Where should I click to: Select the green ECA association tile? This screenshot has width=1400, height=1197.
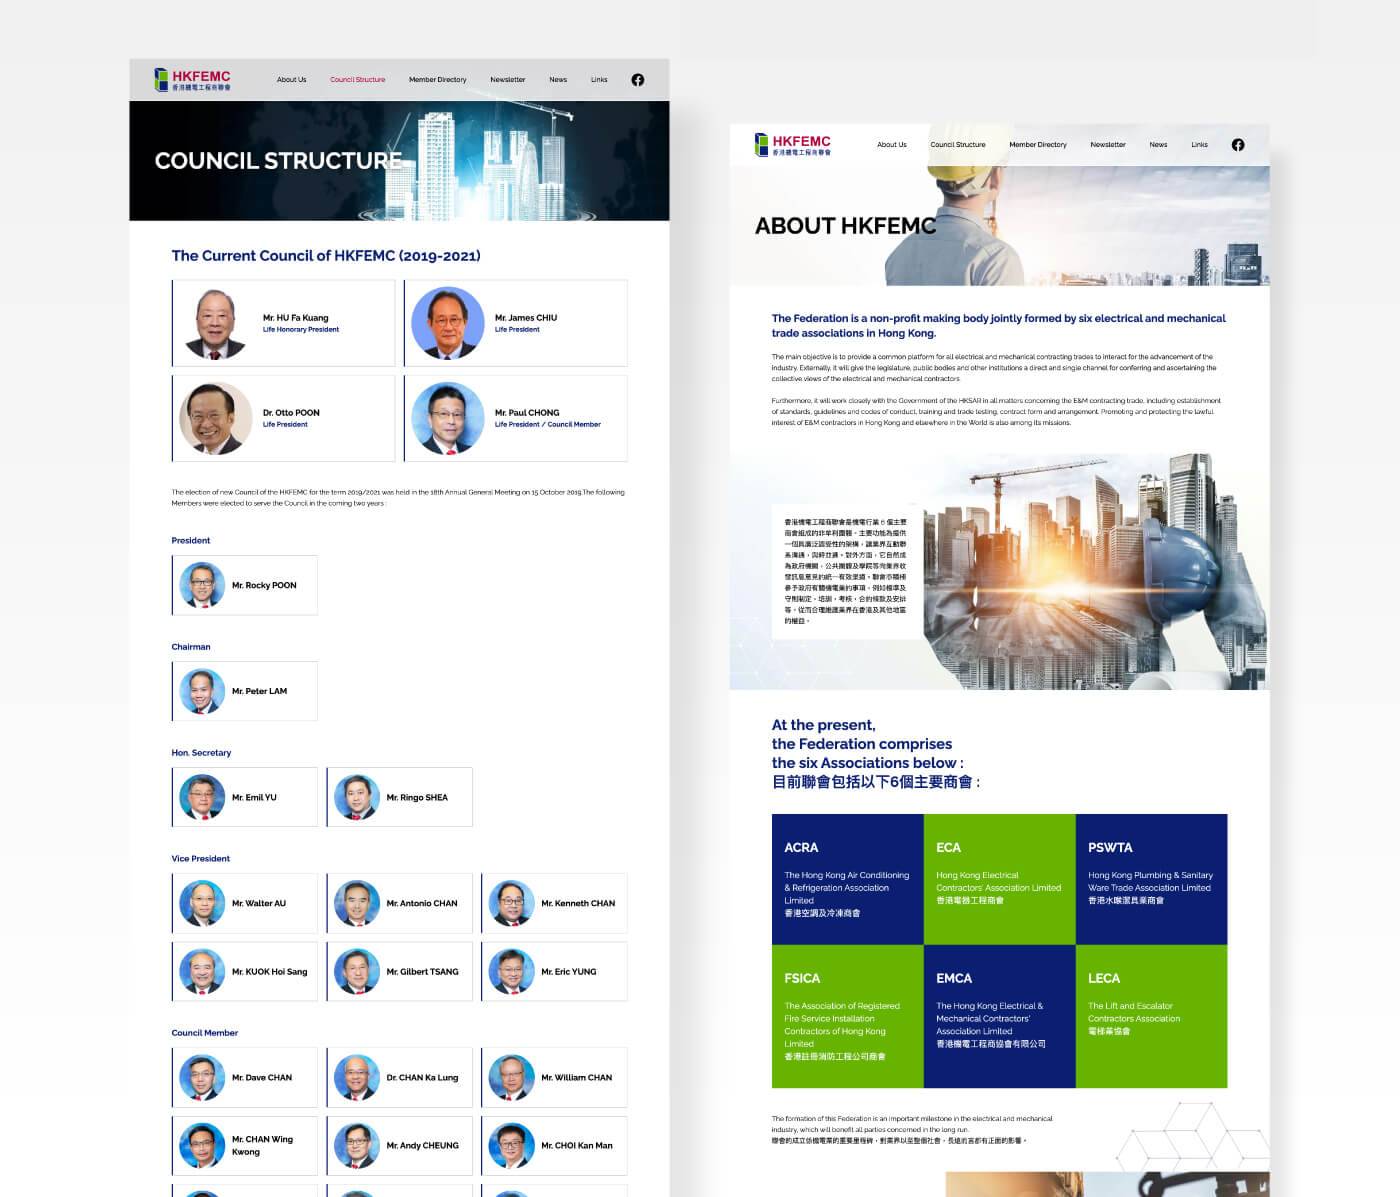pos(999,879)
